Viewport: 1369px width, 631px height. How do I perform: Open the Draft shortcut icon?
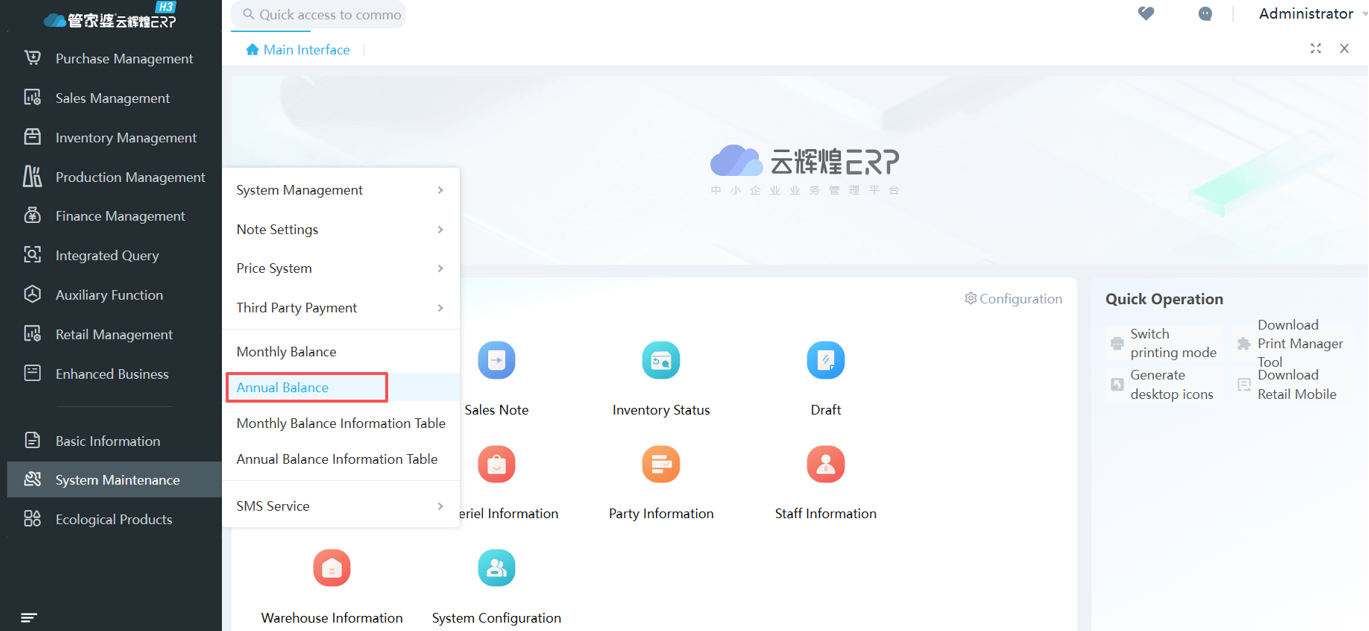click(825, 361)
